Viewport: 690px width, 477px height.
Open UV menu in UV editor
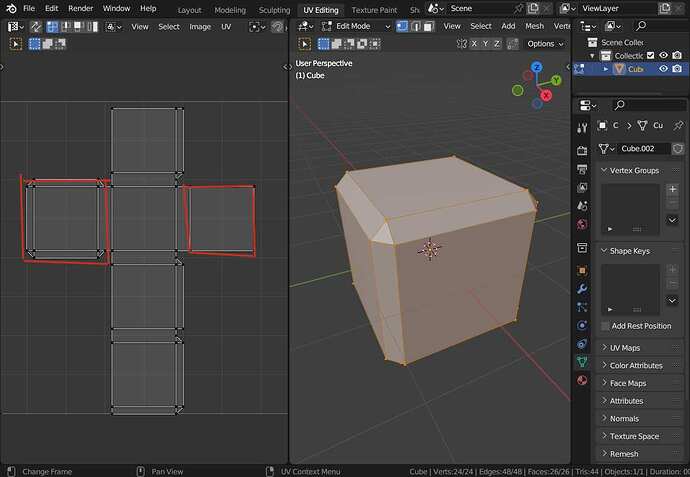226,27
